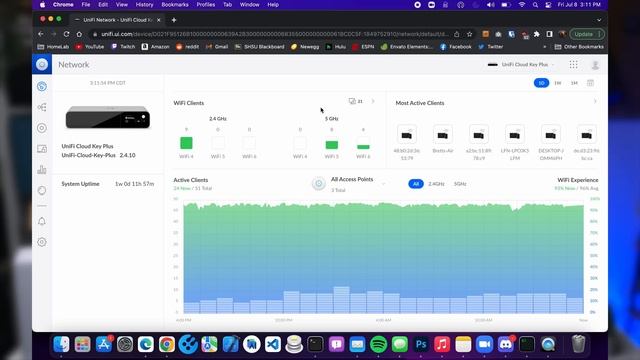Open the Statistics bar chart icon
This screenshot has width=640, height=360.
point(42,170)
